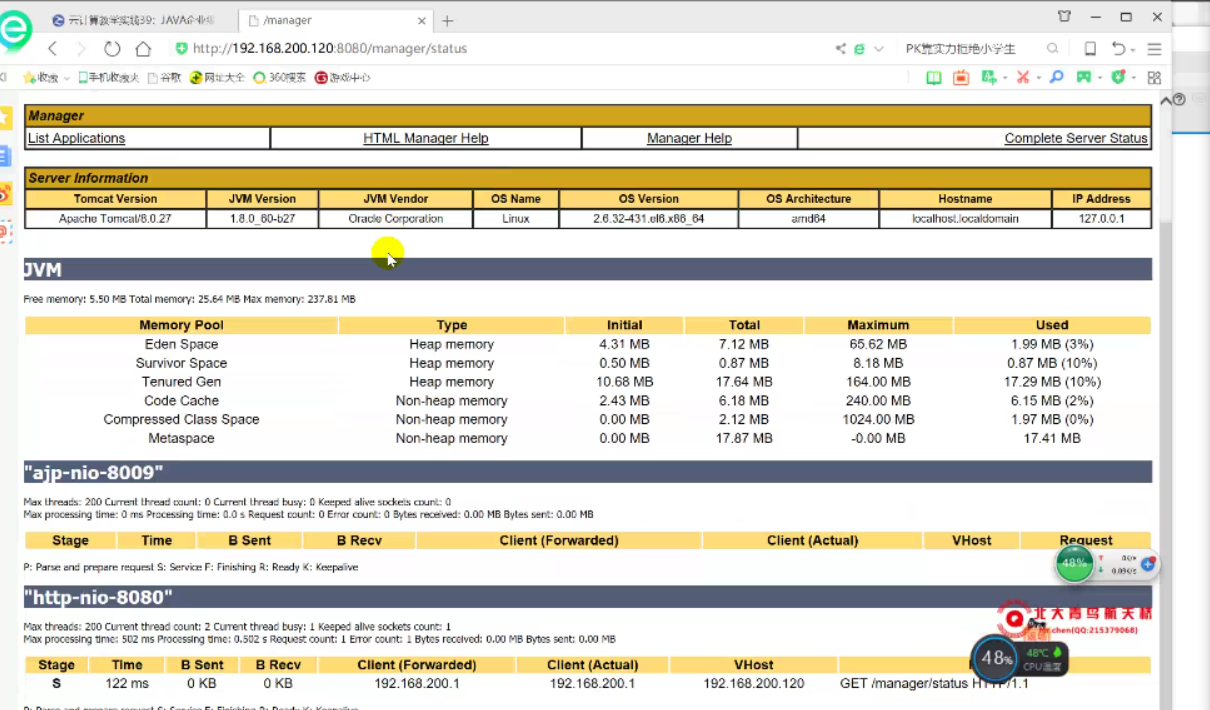Open the List Applications link
The height and width of the screenshot is (710, 1210).
[76, 138]
